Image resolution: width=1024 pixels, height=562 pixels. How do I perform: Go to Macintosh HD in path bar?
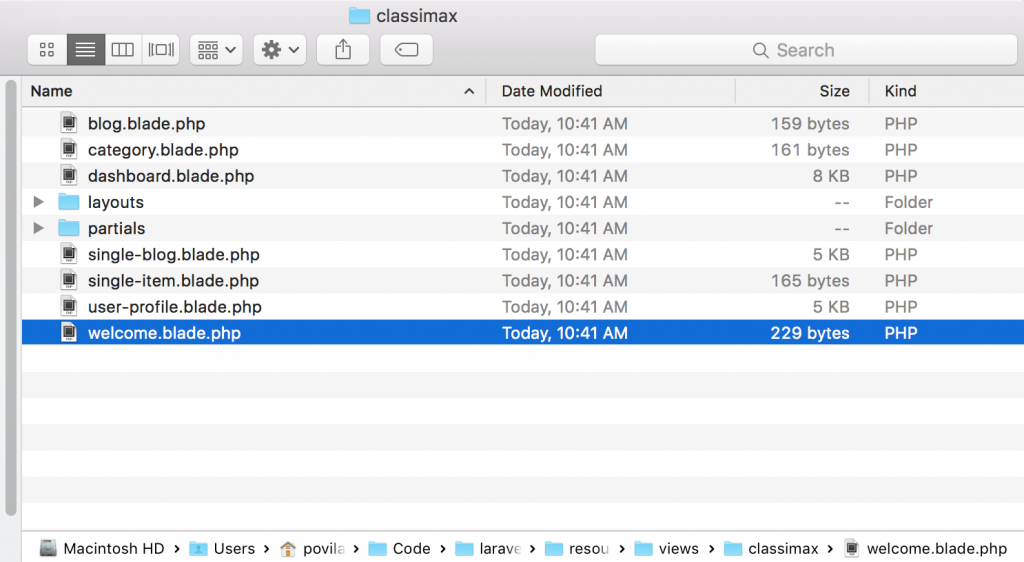(x=103, y=548)
